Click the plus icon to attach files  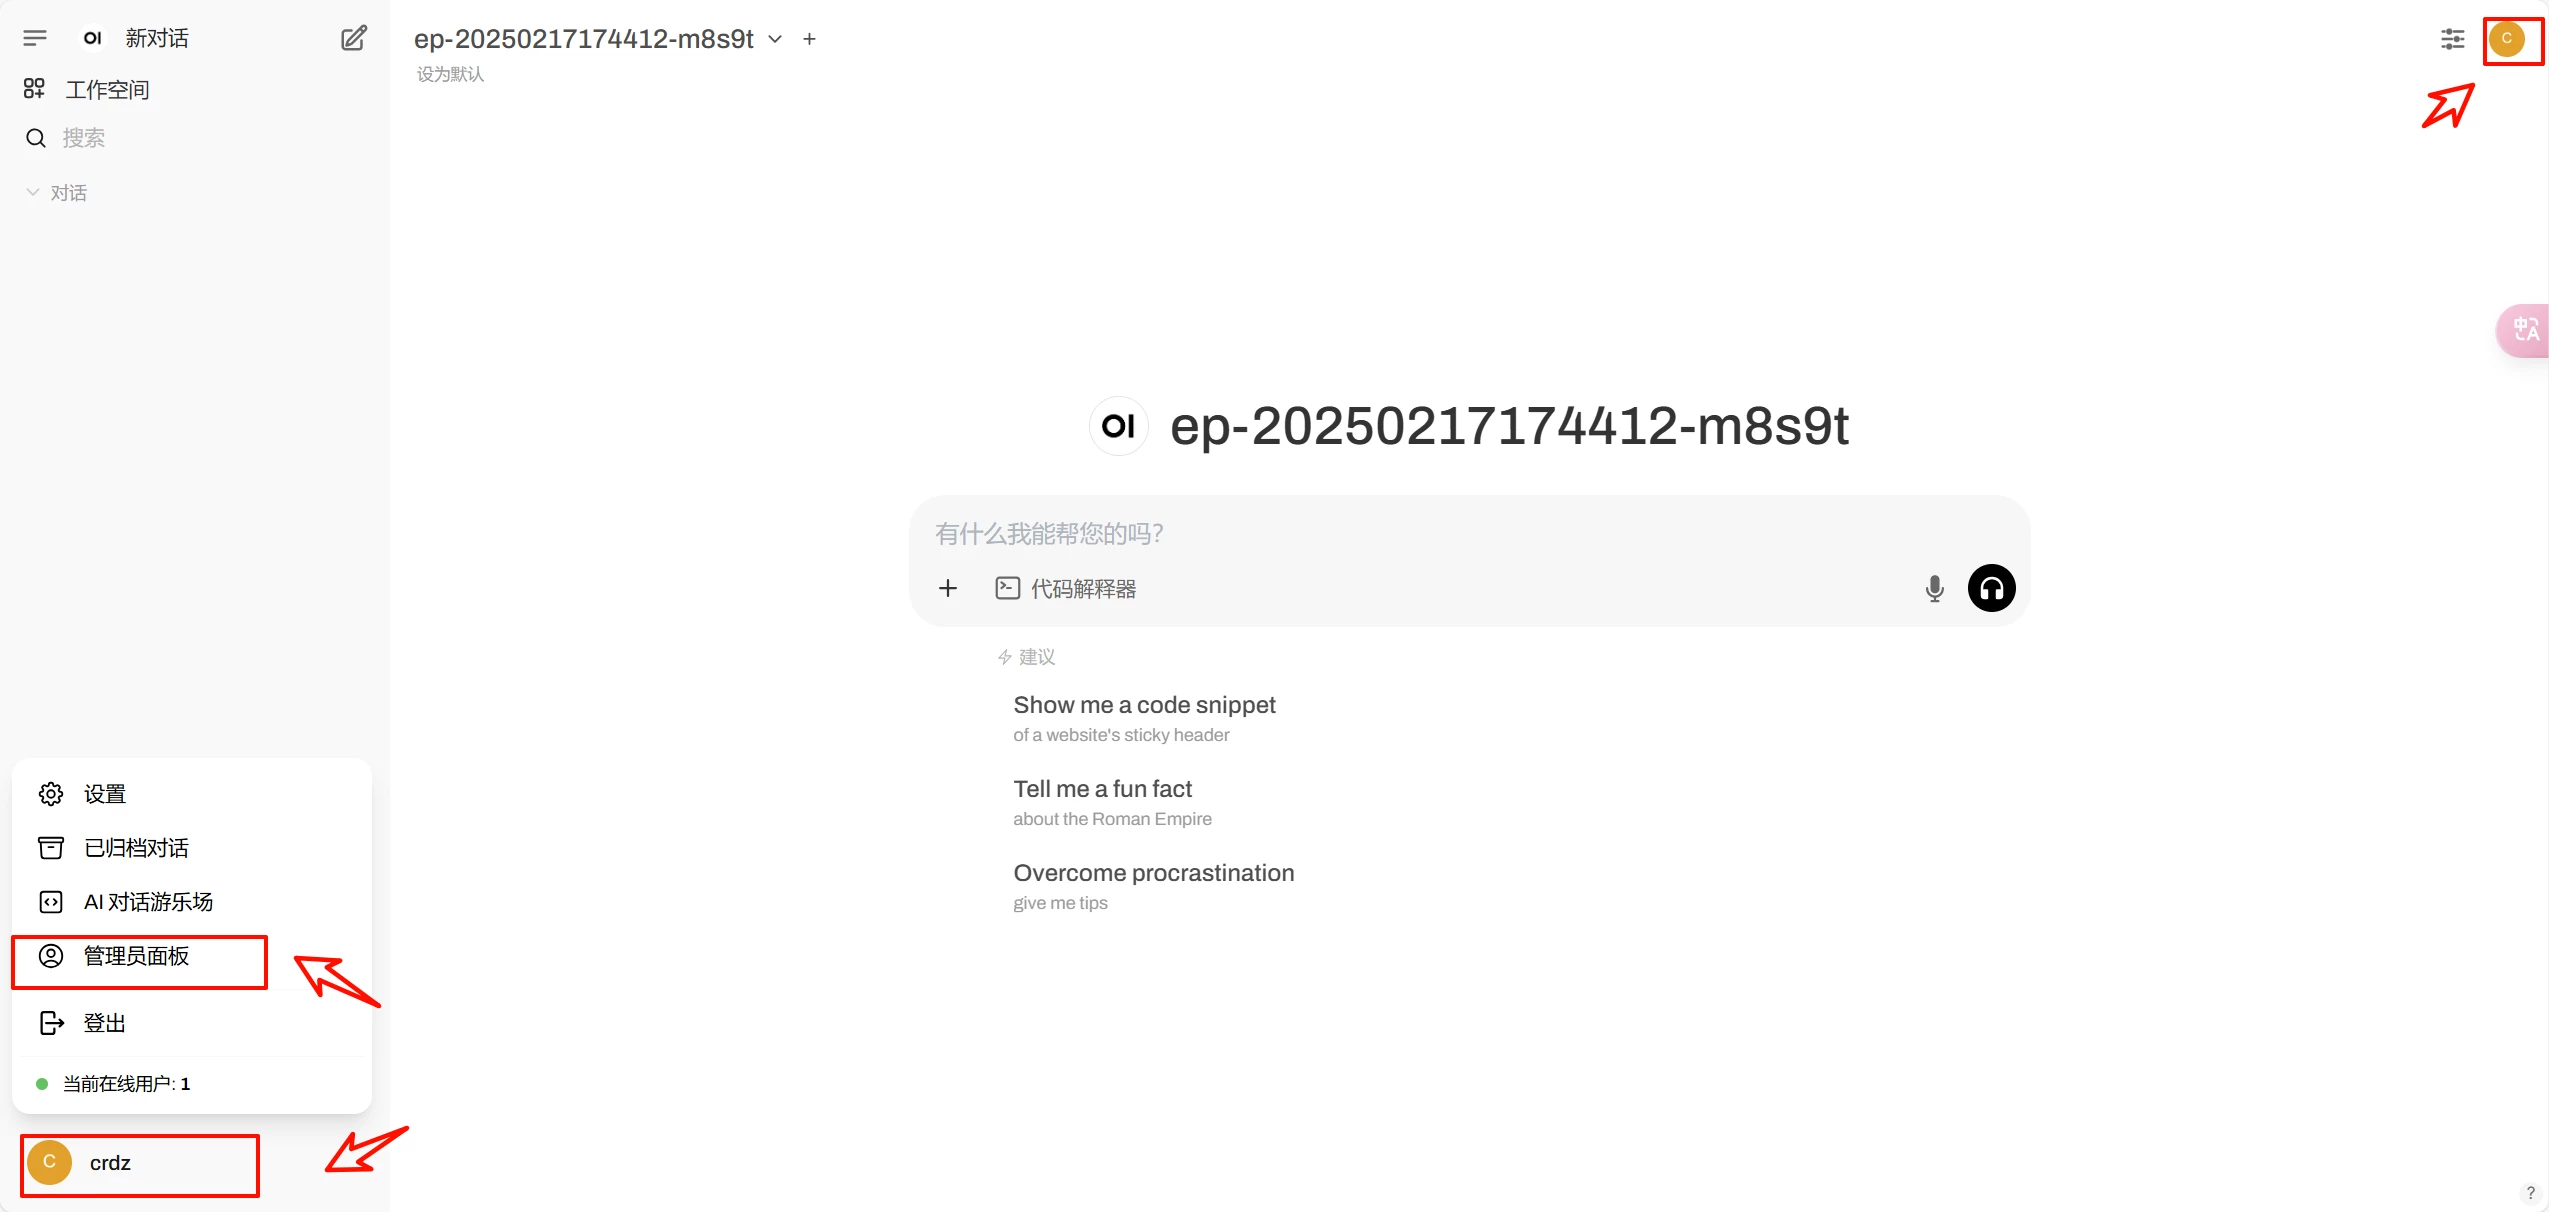click(x=947, y=588)
